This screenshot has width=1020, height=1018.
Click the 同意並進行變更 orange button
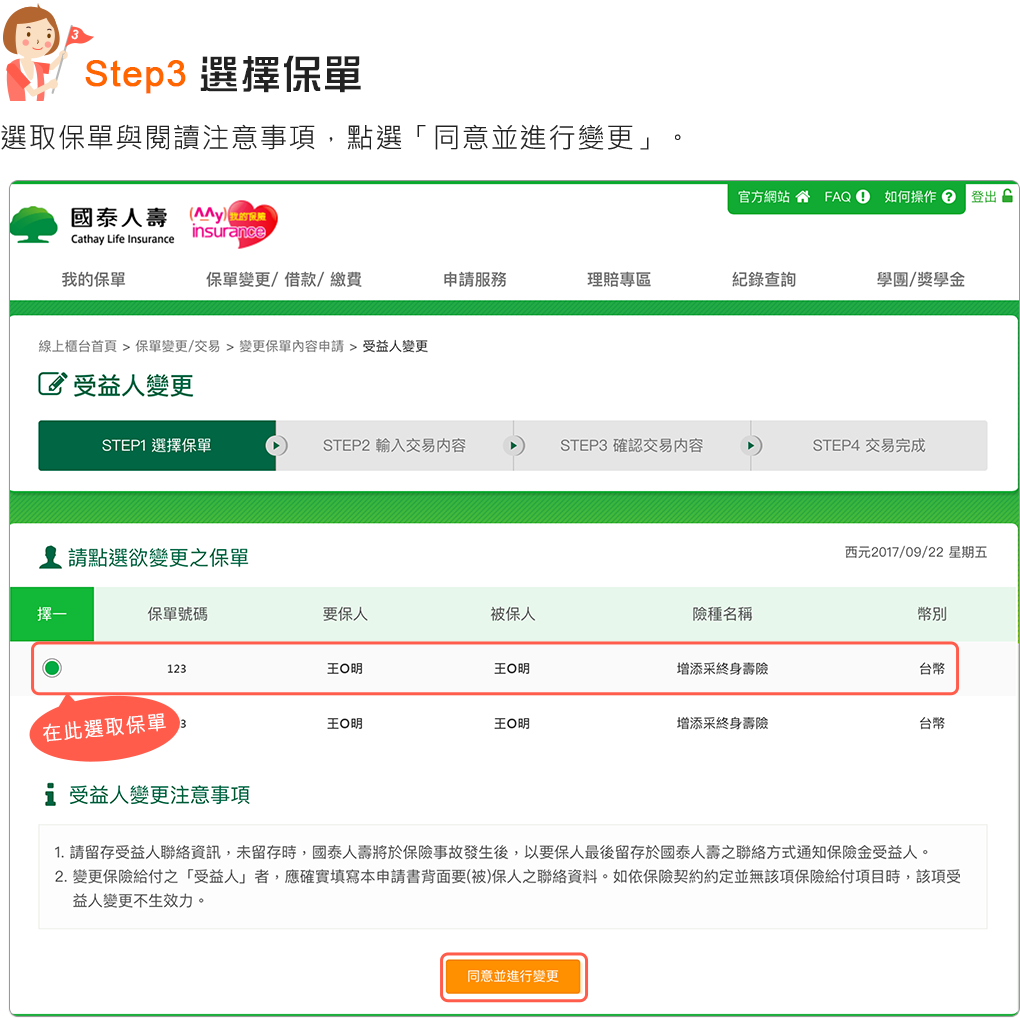tap(513, 976)
